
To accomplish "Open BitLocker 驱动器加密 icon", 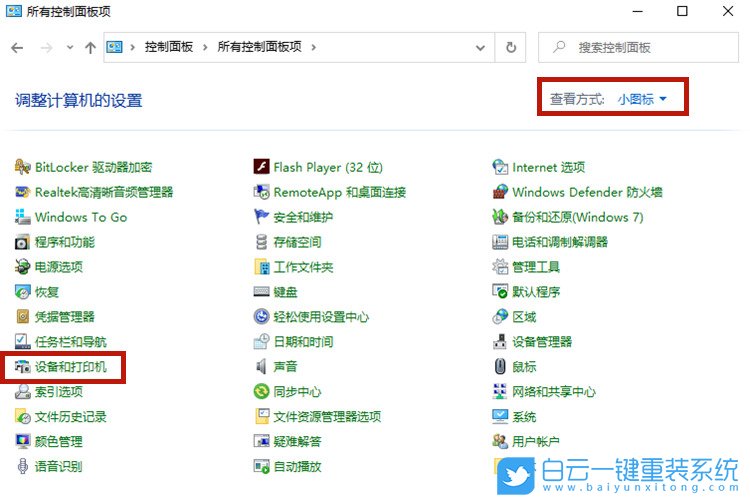I will [x=22, y=167].
